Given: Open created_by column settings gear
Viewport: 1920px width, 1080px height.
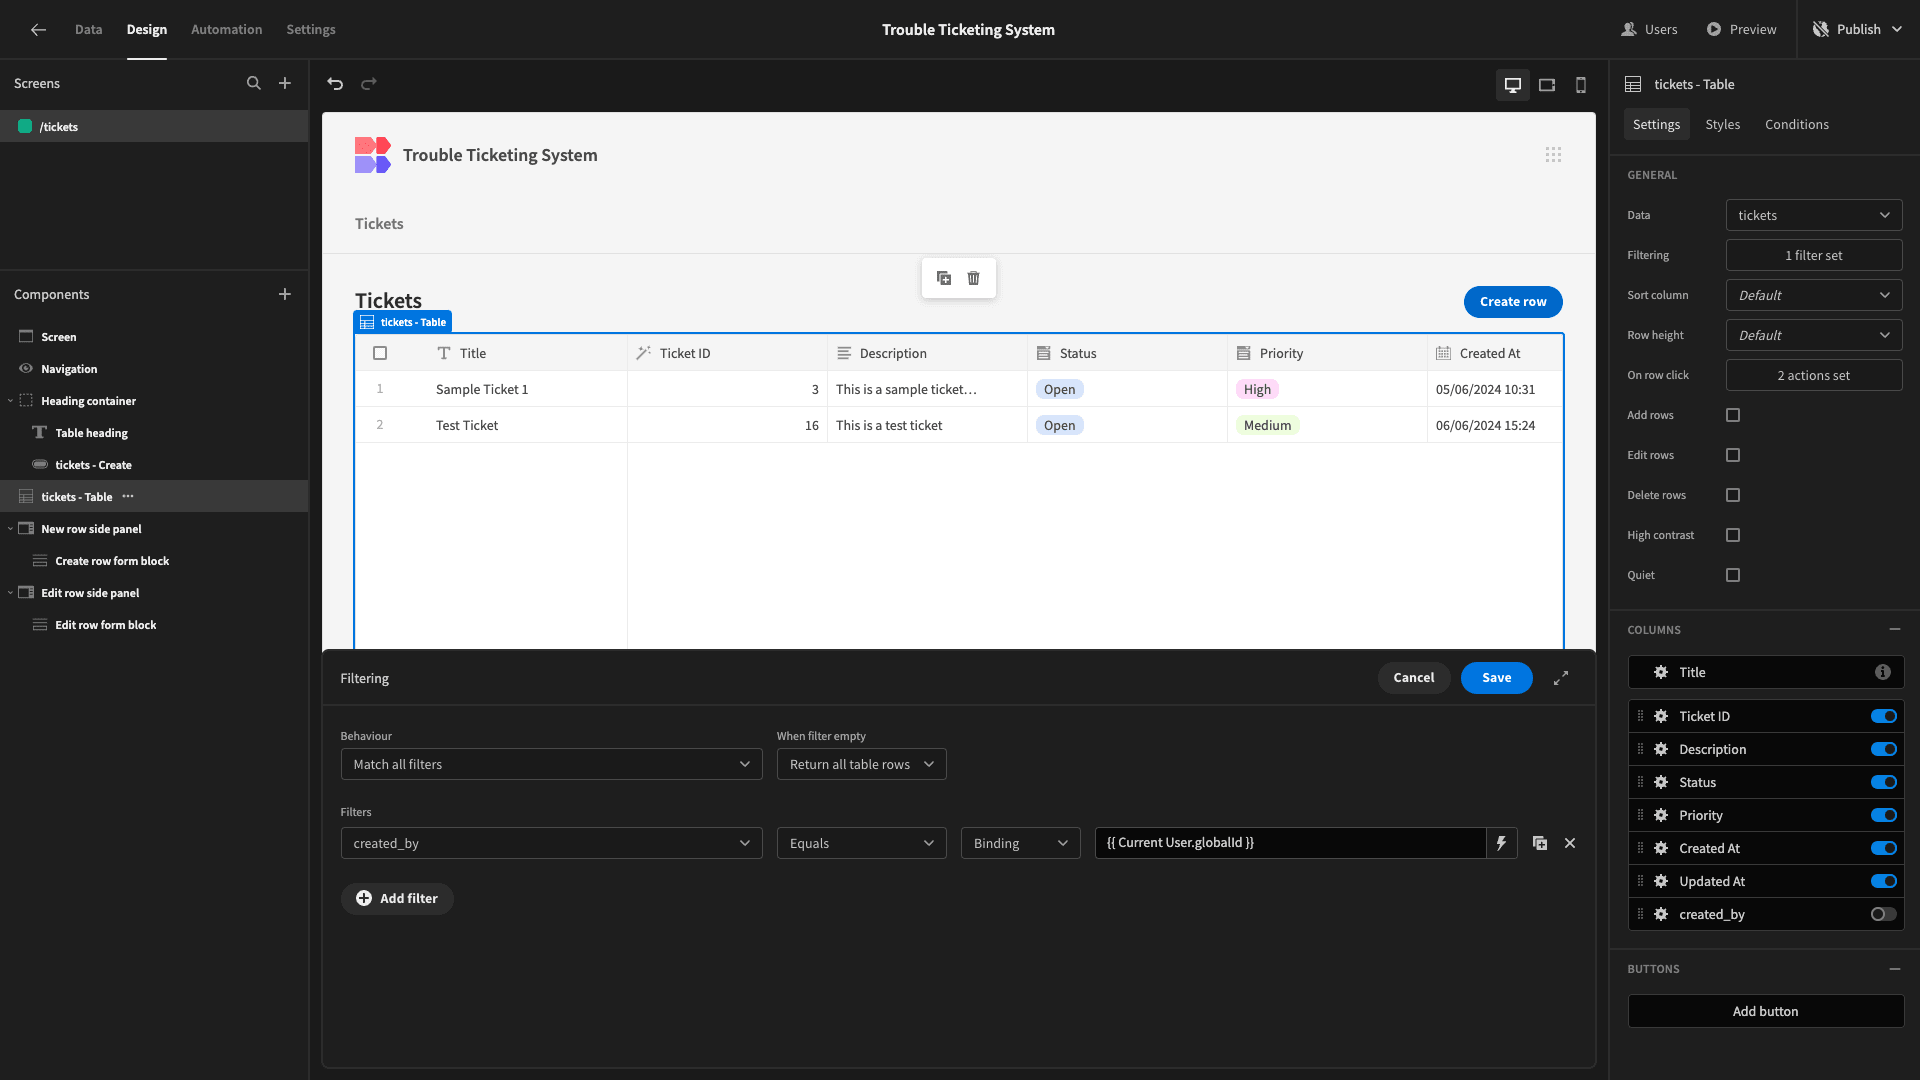Looking at the screenshot, I should click(1661, 914).
